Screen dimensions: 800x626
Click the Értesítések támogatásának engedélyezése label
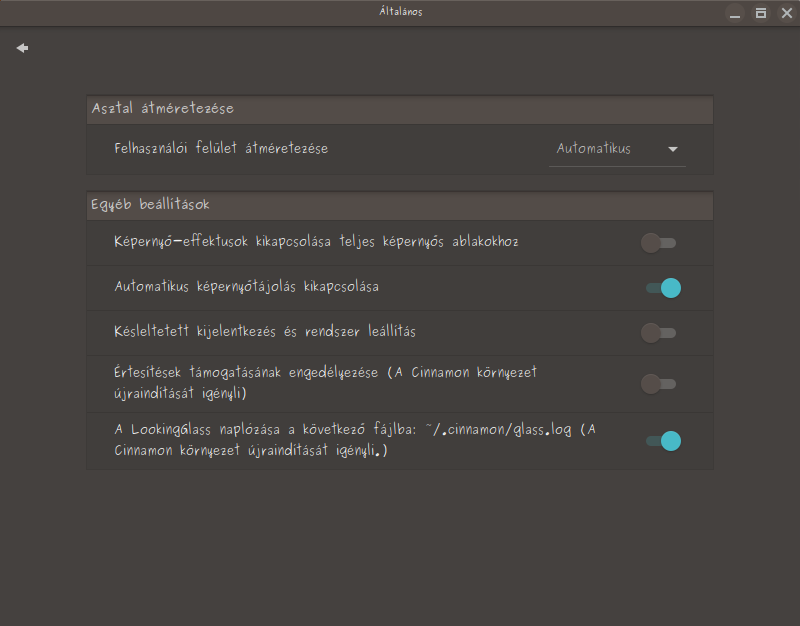(326, 383)
